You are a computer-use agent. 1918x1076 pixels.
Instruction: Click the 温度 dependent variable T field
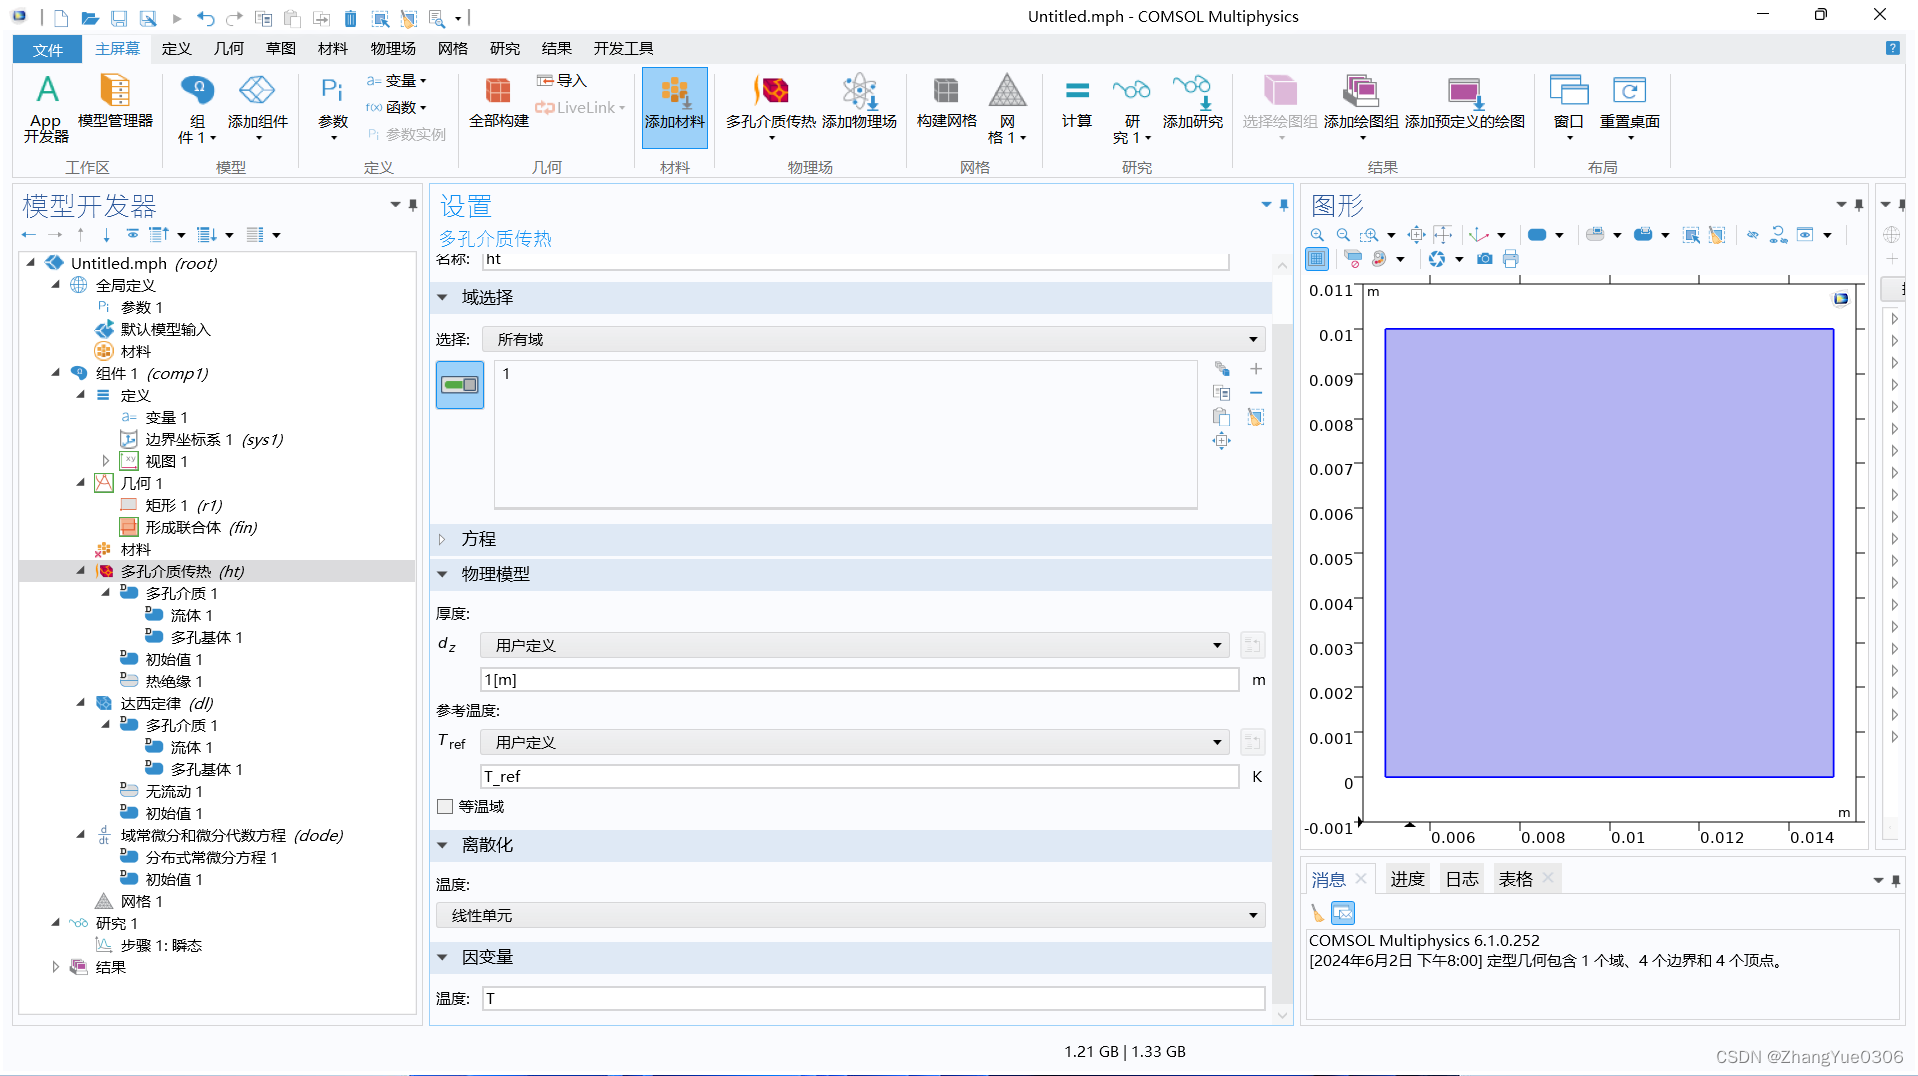point(873,998)
